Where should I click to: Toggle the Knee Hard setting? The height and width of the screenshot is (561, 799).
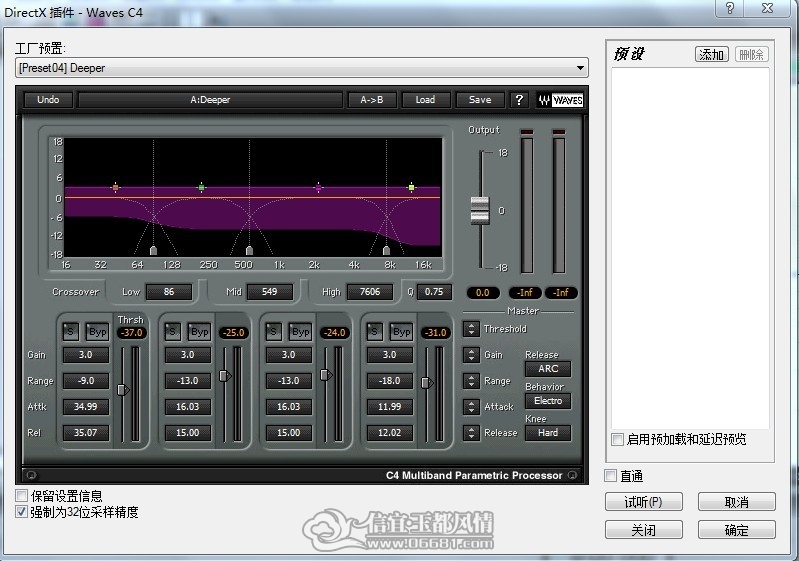click(548, 433)
